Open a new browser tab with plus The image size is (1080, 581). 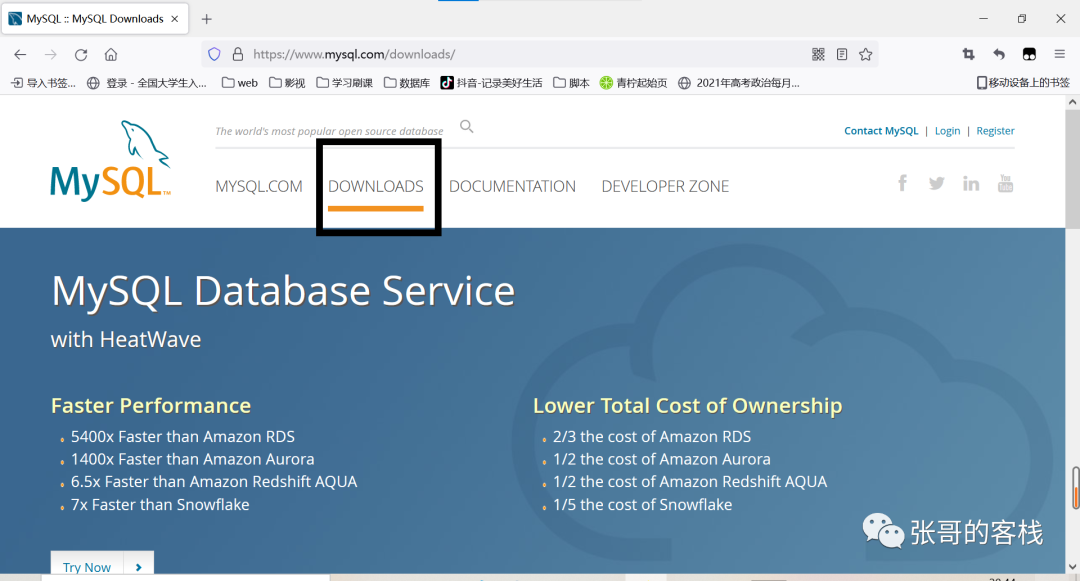207,19
